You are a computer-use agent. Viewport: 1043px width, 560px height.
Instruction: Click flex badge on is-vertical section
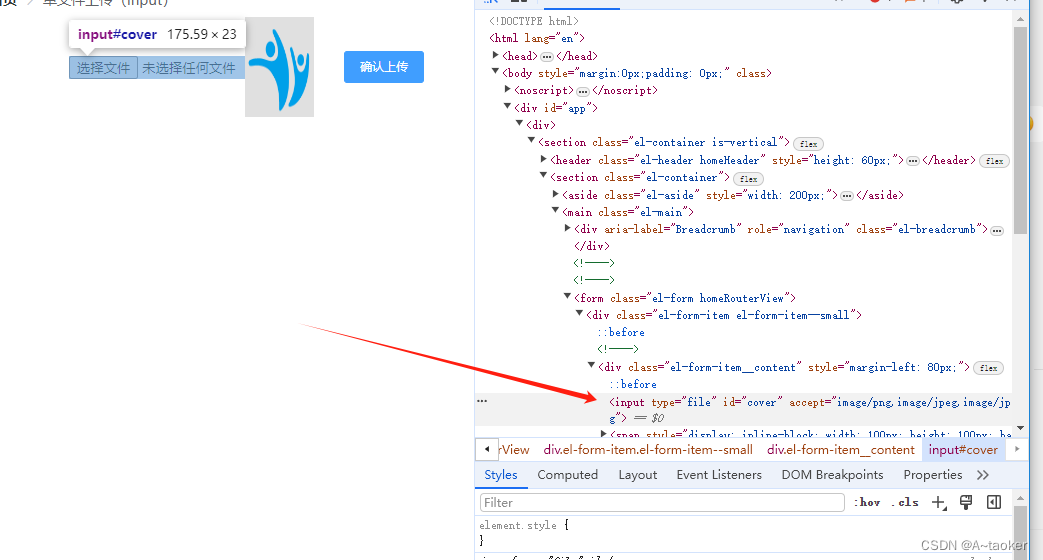pos(809,144)
